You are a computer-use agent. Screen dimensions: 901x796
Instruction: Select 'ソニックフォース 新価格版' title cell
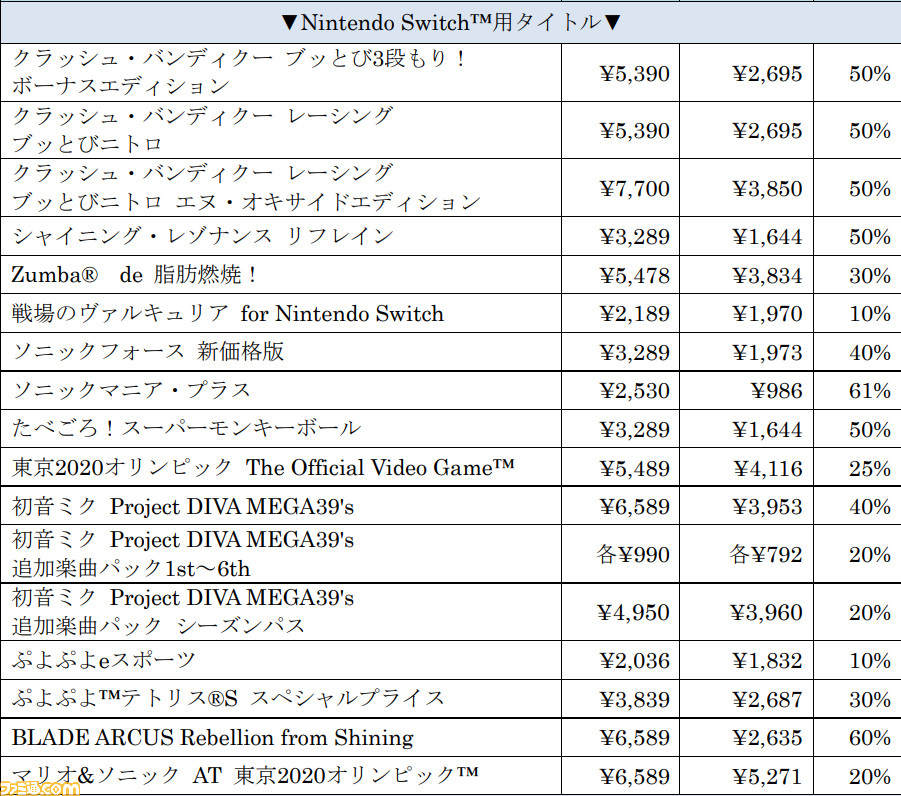pyautogui.click(x=281, y=352)
